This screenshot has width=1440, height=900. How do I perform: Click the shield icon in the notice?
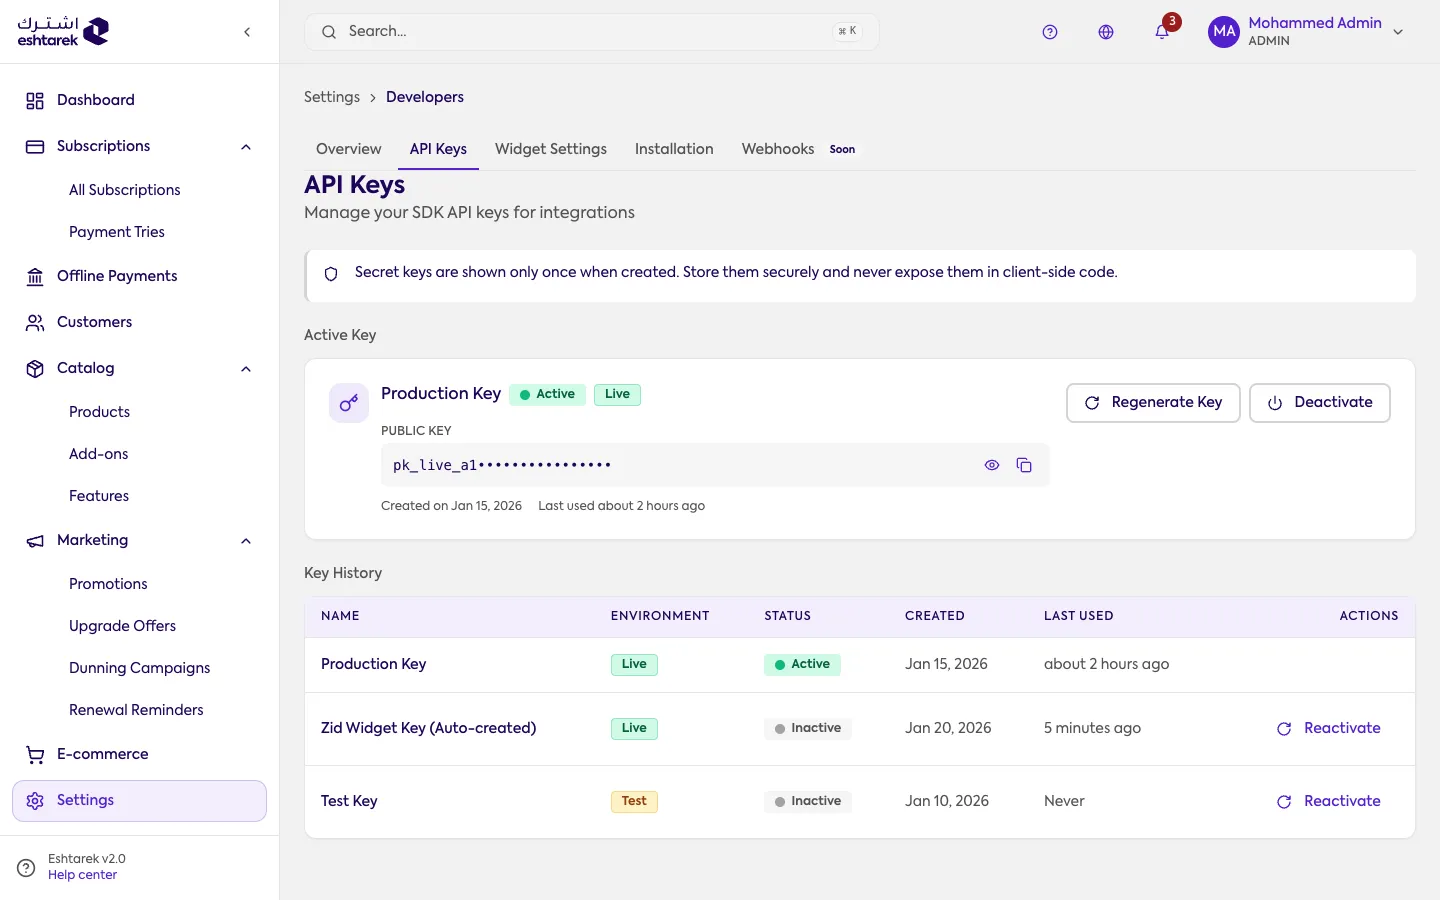(x=331, y=273)
